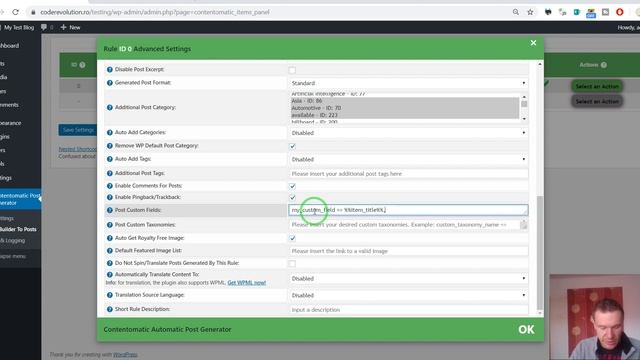Click Post Custom Fields input
This screenshot has height=360, width=640.
(408, 210)
